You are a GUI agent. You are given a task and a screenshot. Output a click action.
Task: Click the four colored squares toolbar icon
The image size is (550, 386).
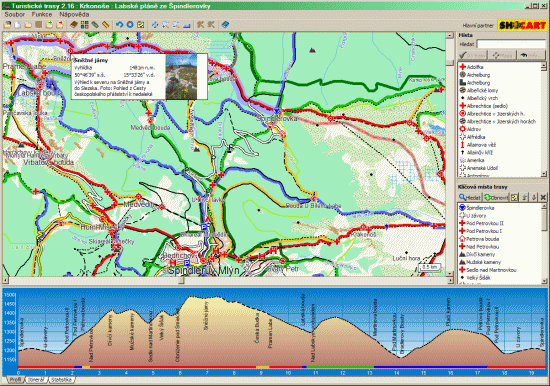click(85, 25)
